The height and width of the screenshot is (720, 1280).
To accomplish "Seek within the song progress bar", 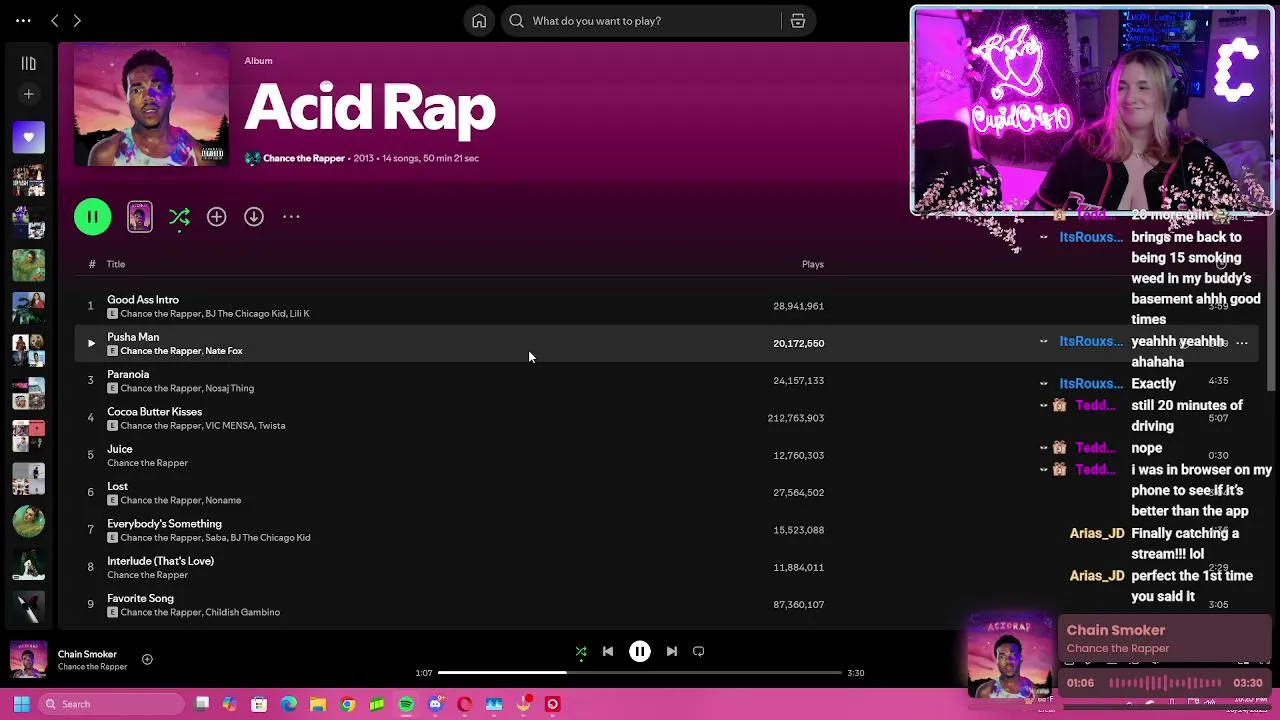I will [x=639, y=673].
